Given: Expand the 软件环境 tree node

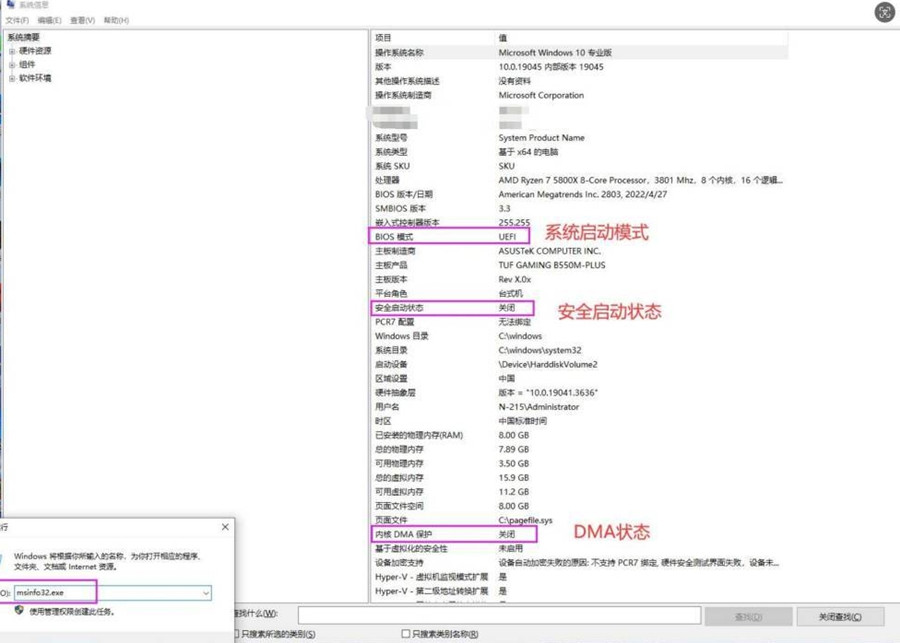Looking at the screenshot, I should pyautogui.click(x=12, y=78).
